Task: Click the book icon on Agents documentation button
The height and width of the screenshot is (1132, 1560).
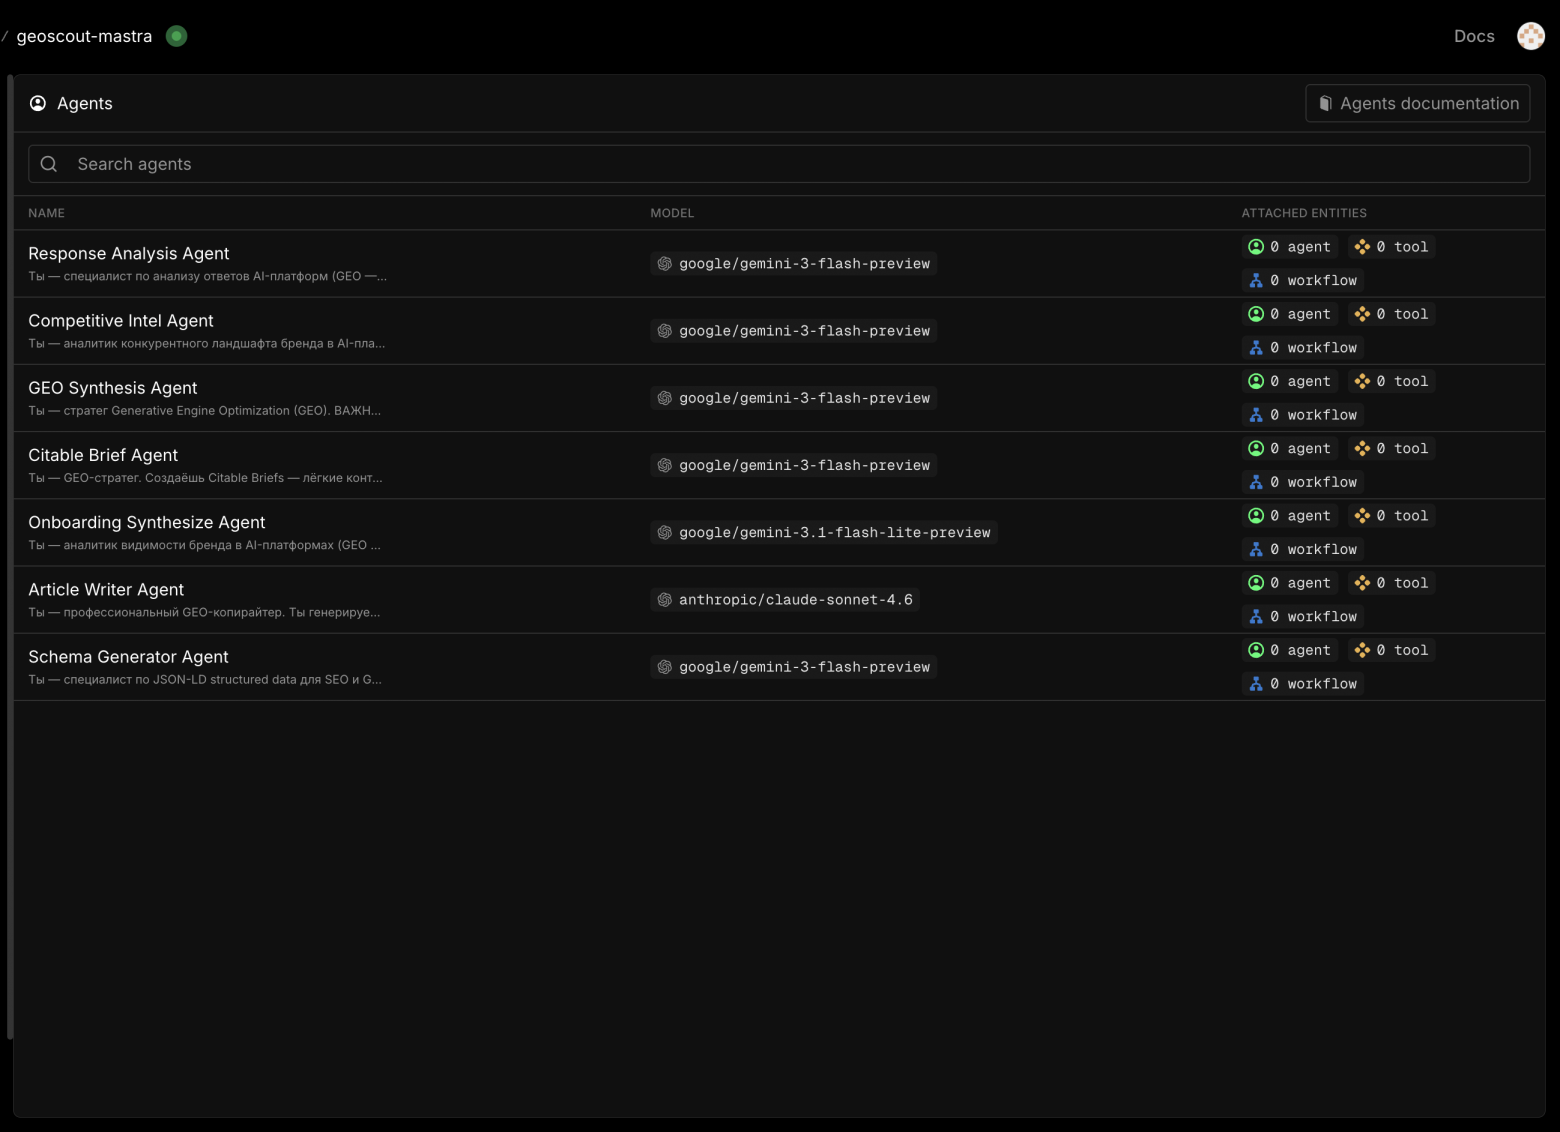Action: pyautogui.click(x=1325, y=104)
